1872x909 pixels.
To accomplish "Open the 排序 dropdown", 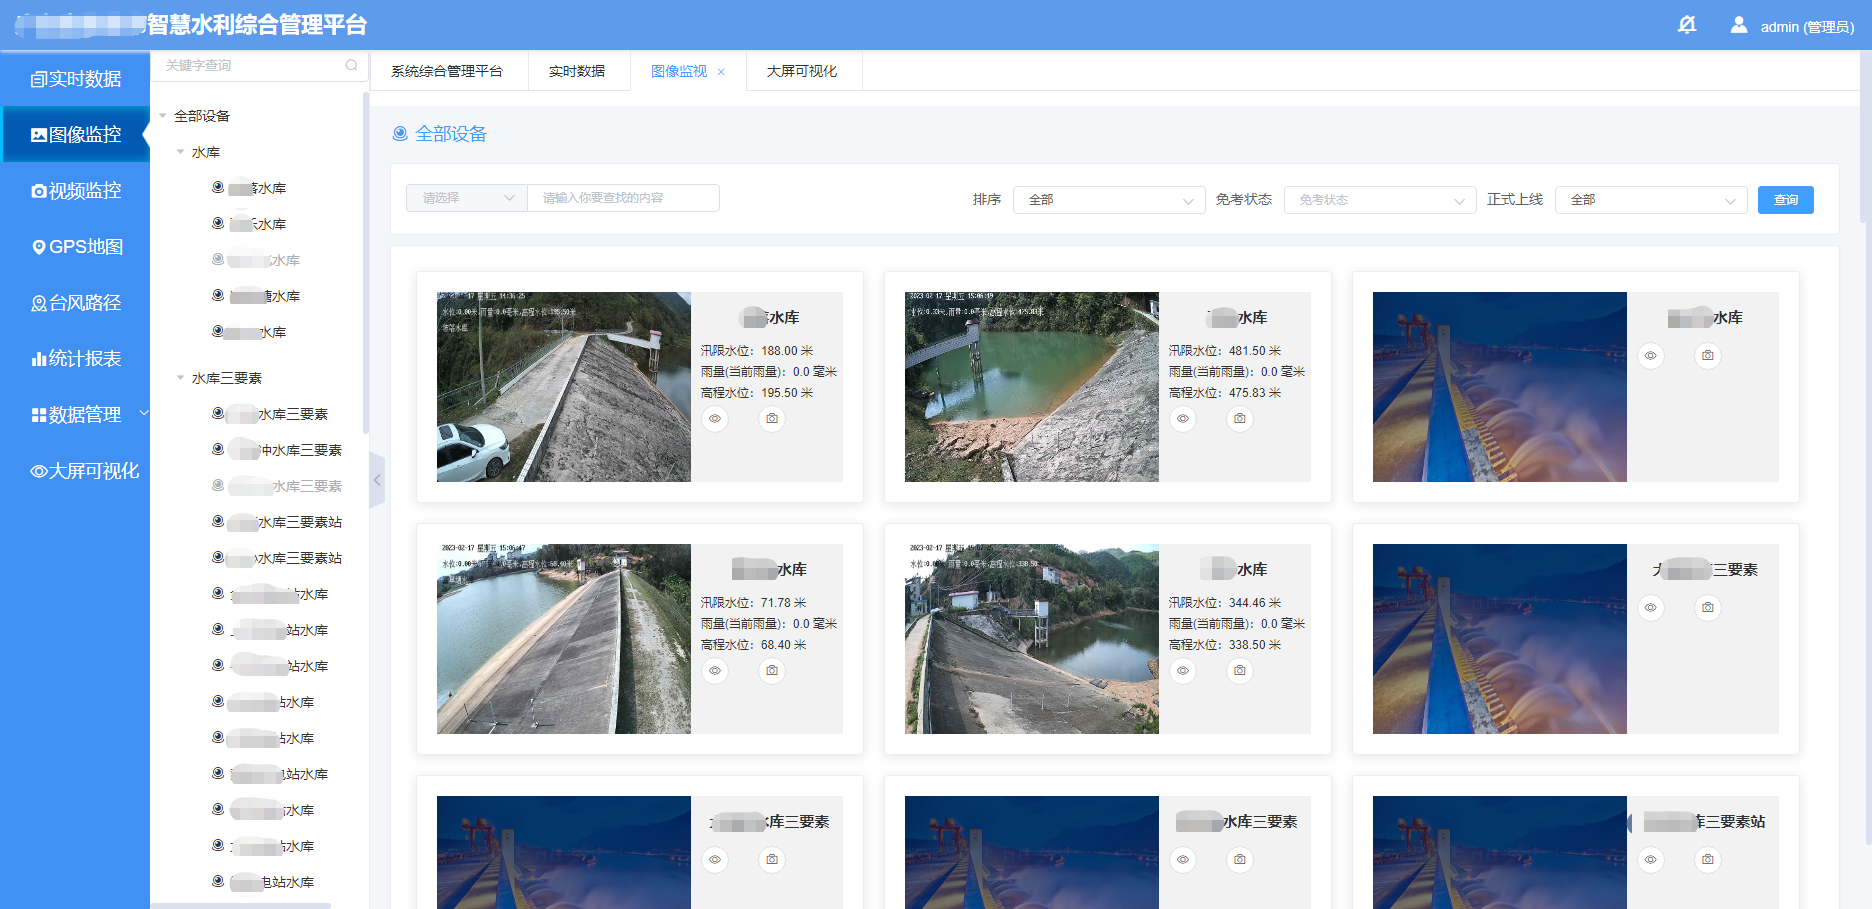I will click(1108, 200).
